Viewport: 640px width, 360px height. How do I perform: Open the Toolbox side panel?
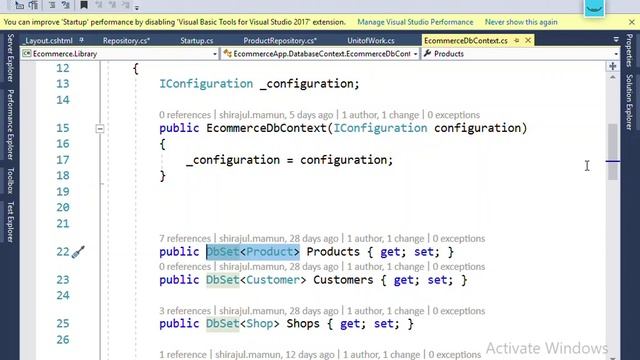(x=10, y=180)
